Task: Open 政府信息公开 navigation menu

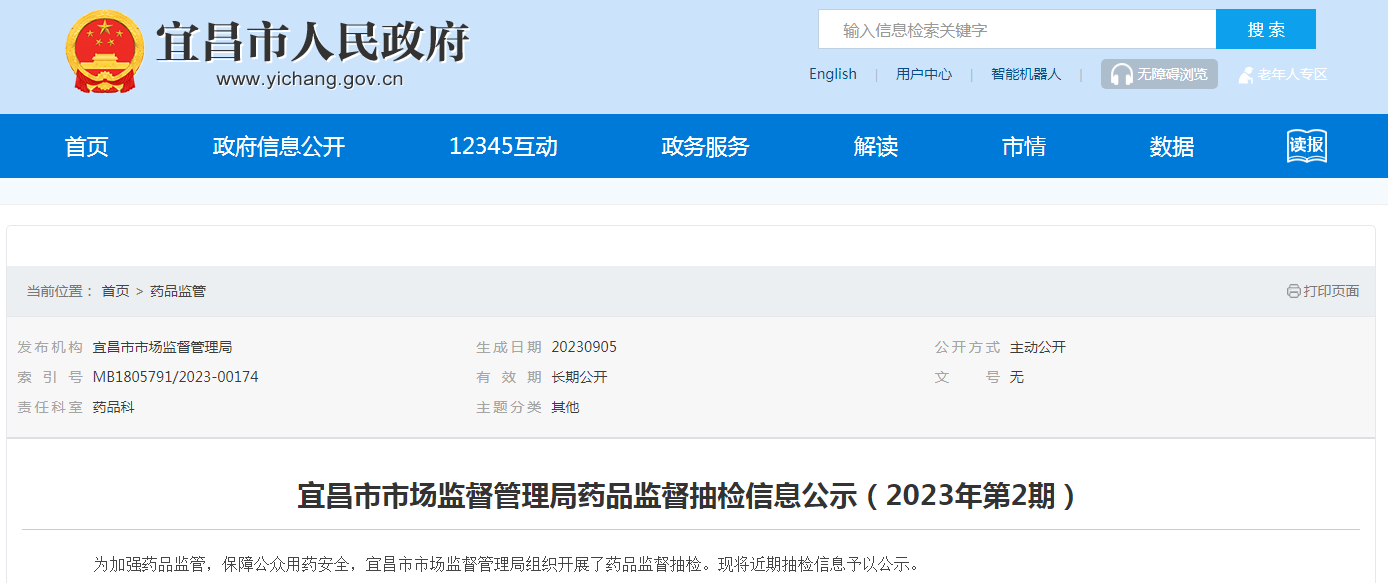Action: 279,147
